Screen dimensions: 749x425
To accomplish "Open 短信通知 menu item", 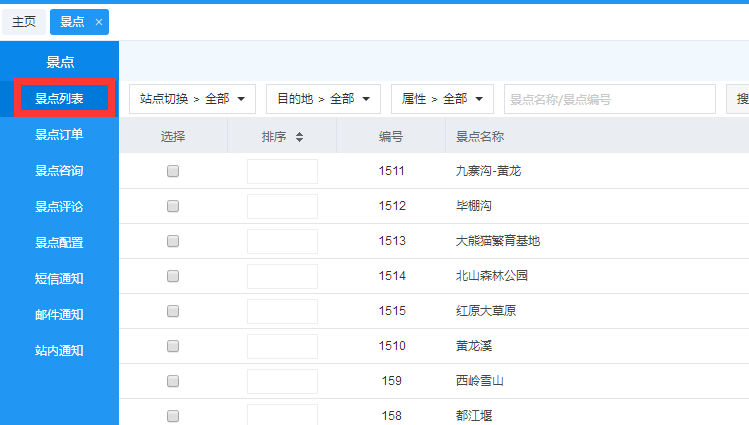I will (59, 279).
